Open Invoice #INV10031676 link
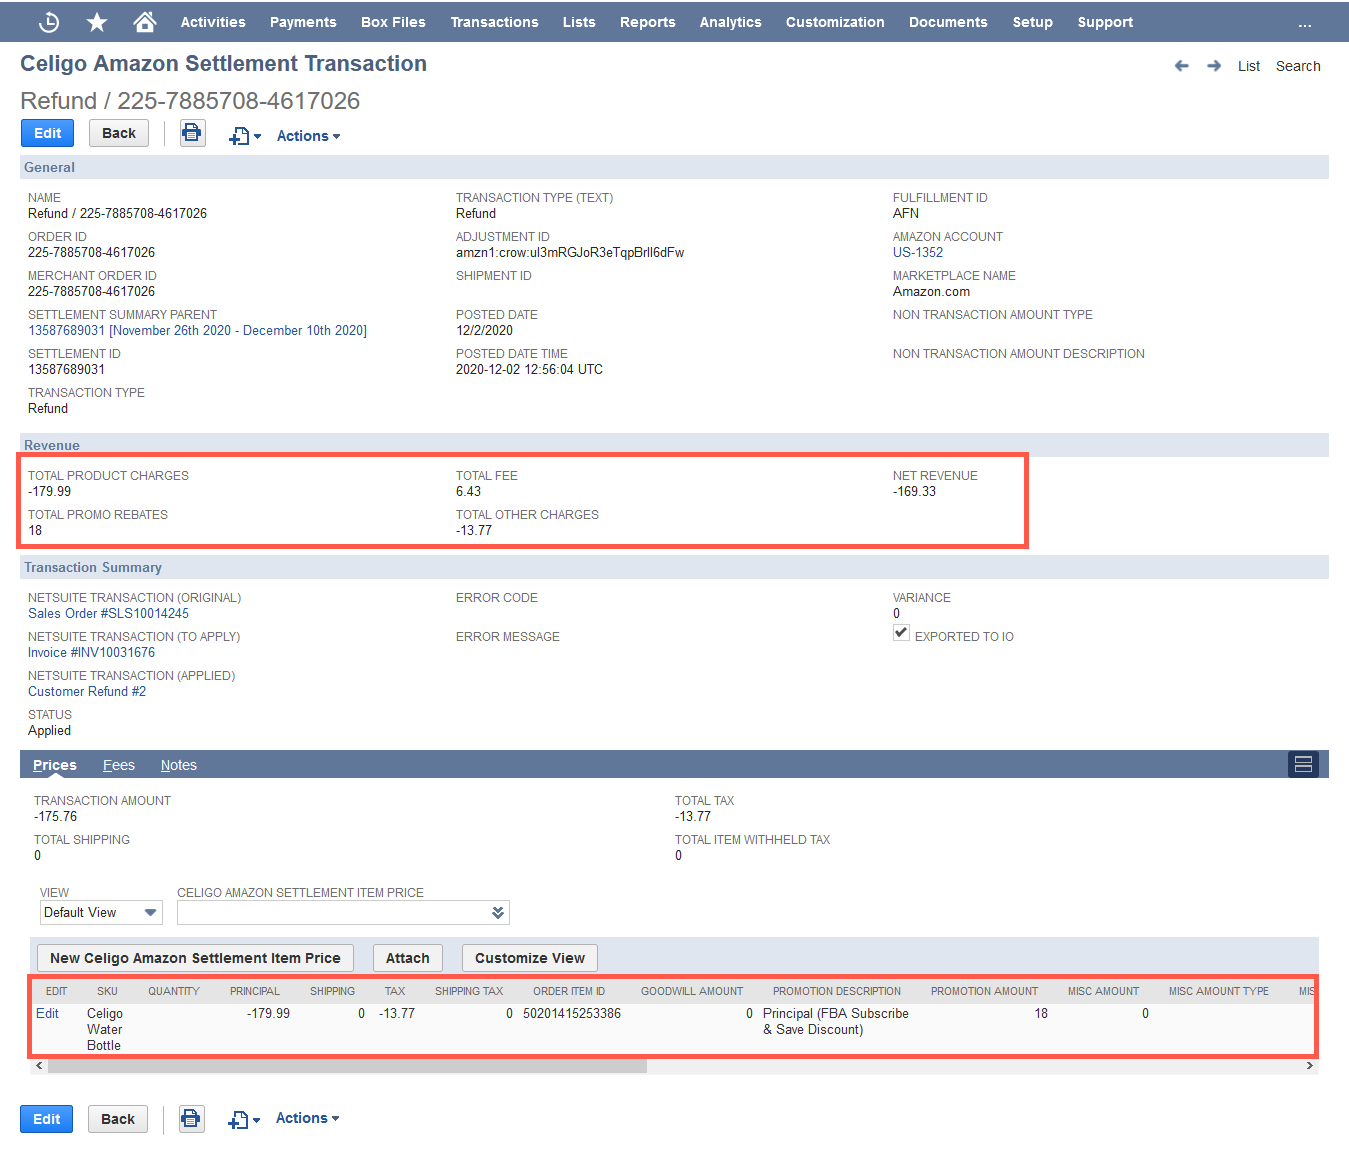 point(91,652)
